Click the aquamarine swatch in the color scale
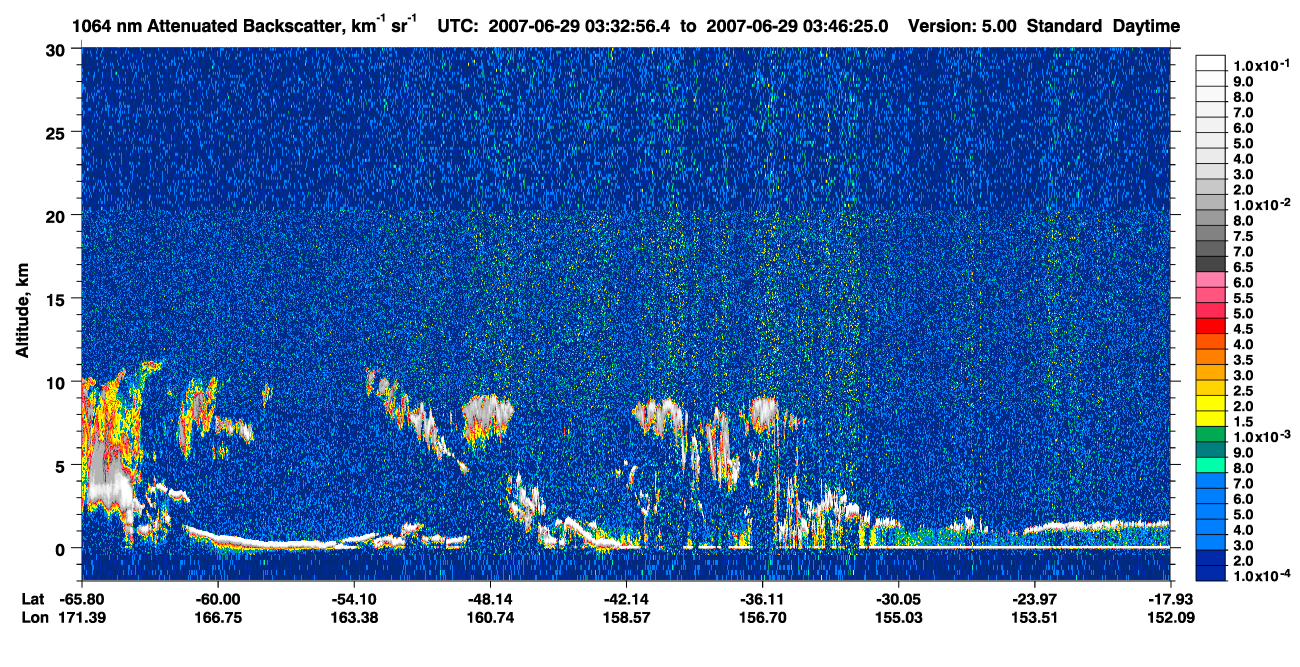 tap(1210, 467)
